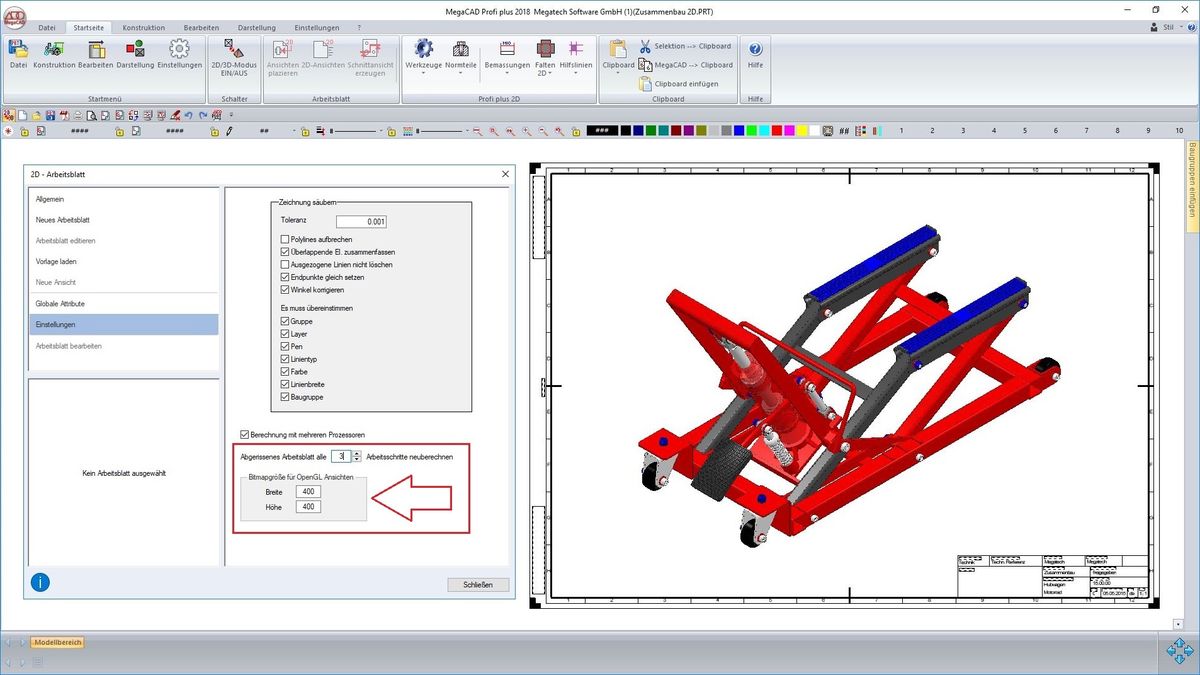The width and height of the screenshot is (1200, 675).
Task: Click the 2D/3D-Modus EIN/AUS switch icon
Action: coord(234,50)
